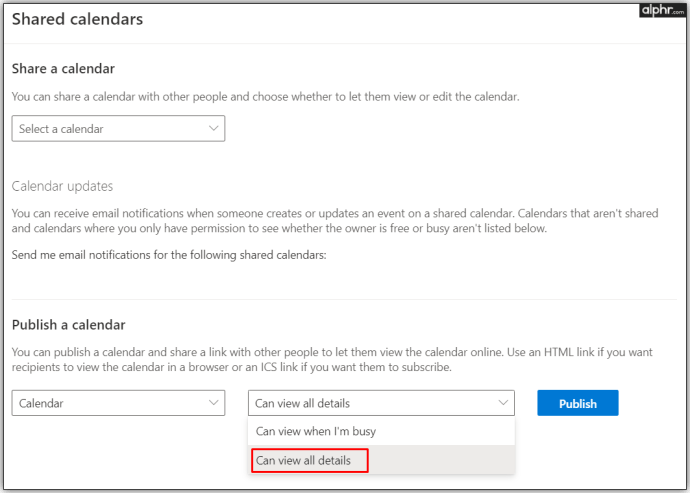Click the chevron arrow of the permissions combo box

tap(503, 403)
